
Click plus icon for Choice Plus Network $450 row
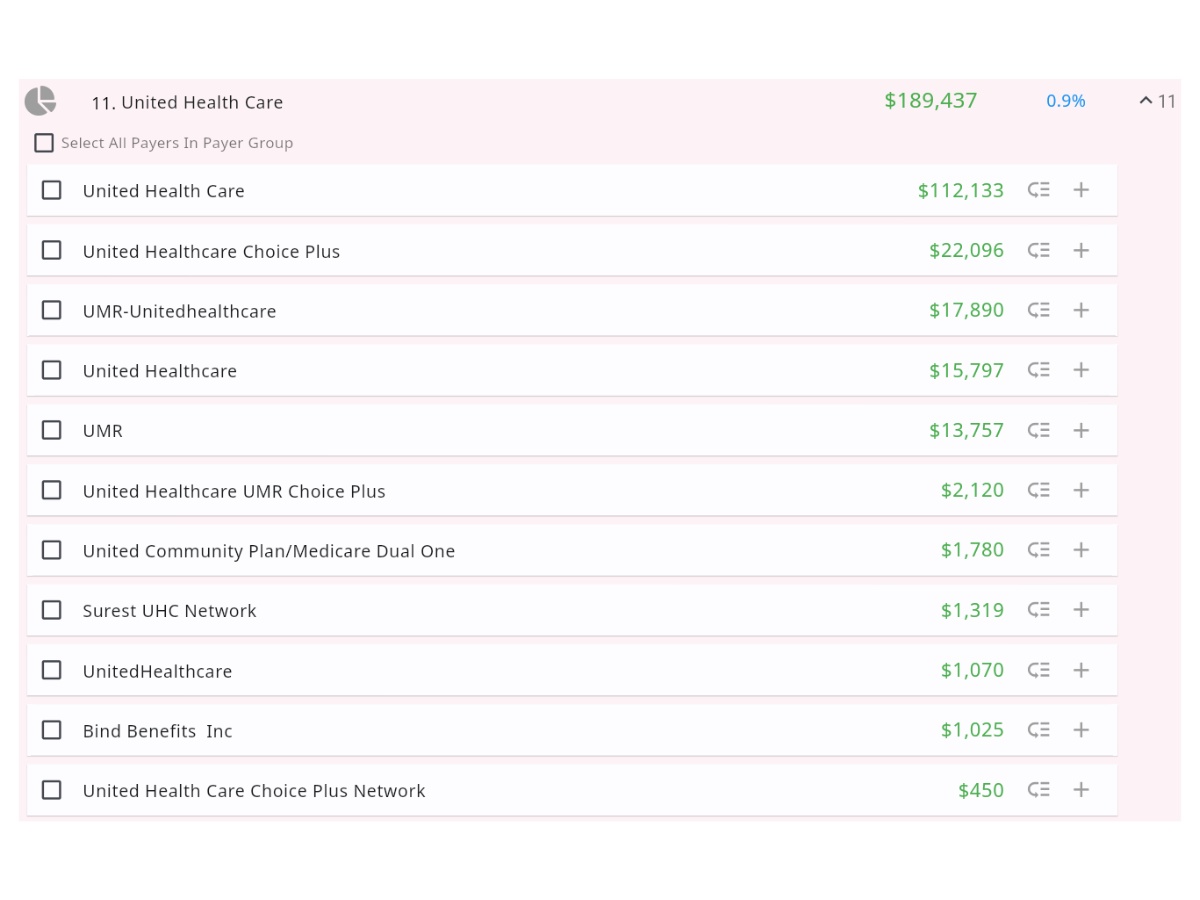[x=1081, y=790]
